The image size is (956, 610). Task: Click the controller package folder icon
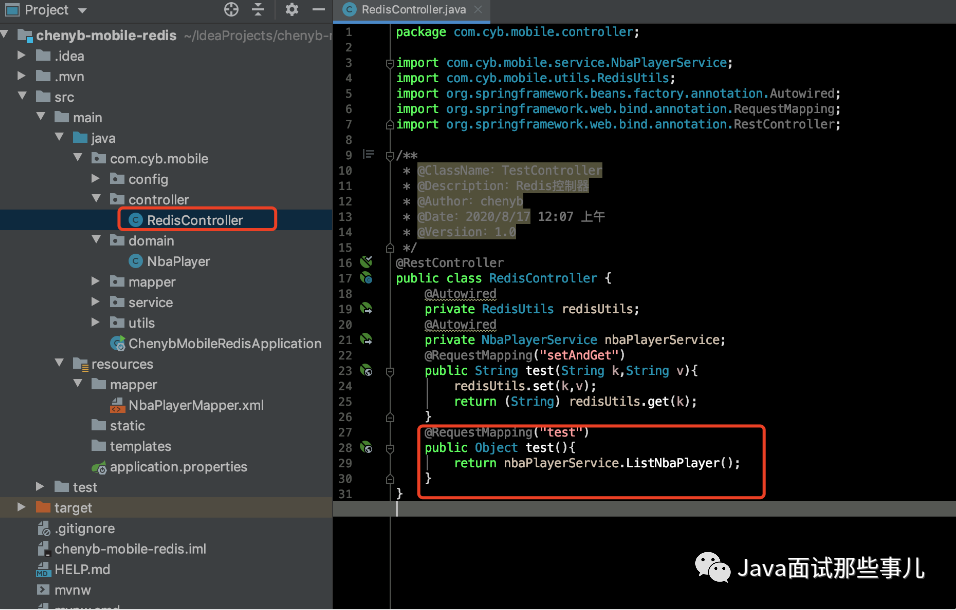117,199
